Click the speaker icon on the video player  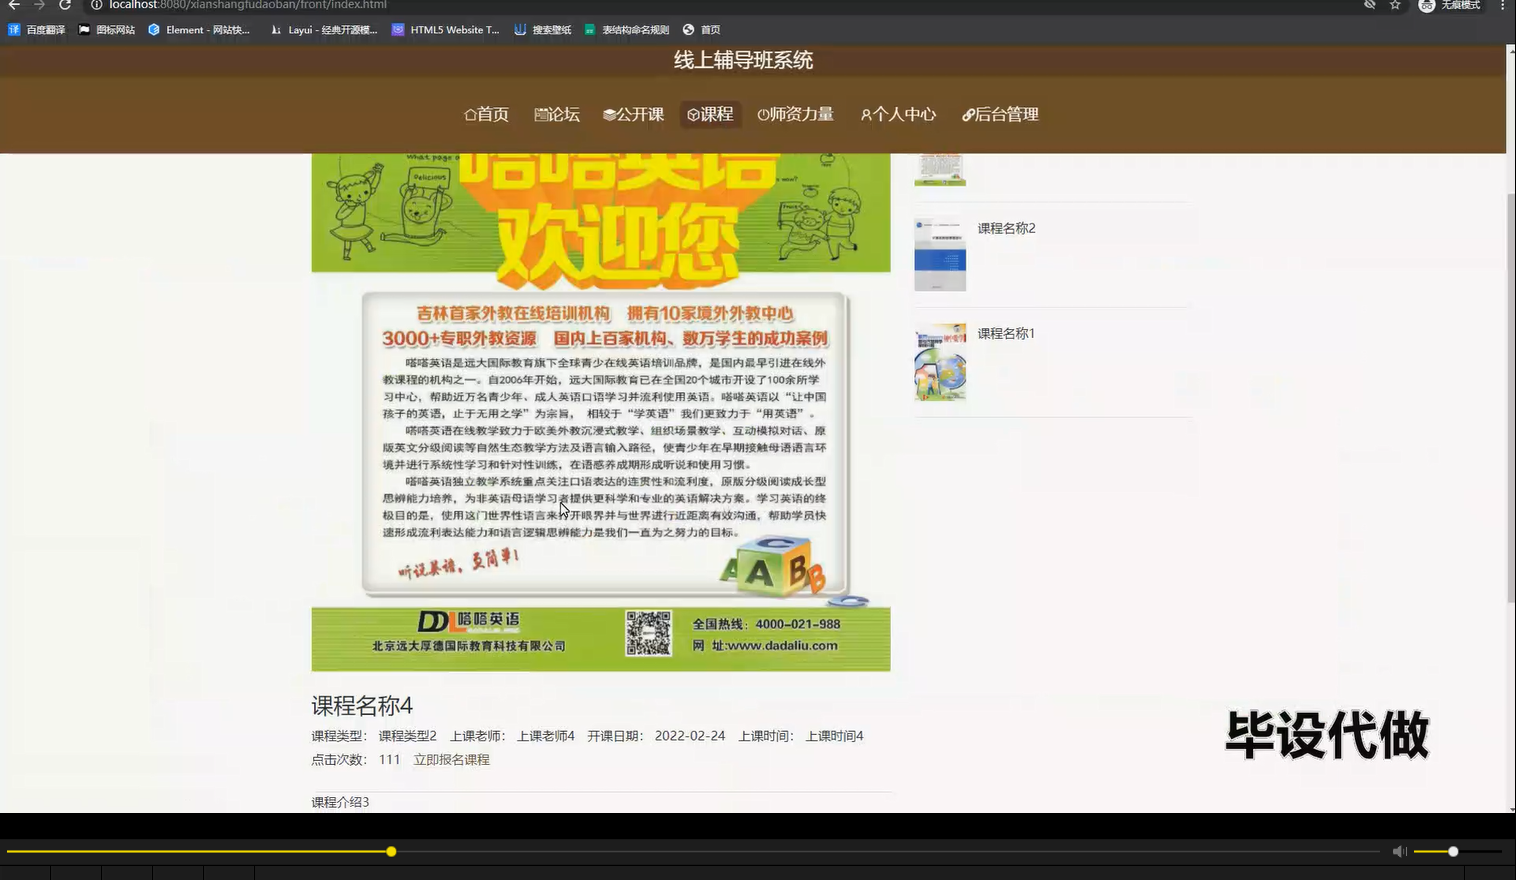[1398, 851]
